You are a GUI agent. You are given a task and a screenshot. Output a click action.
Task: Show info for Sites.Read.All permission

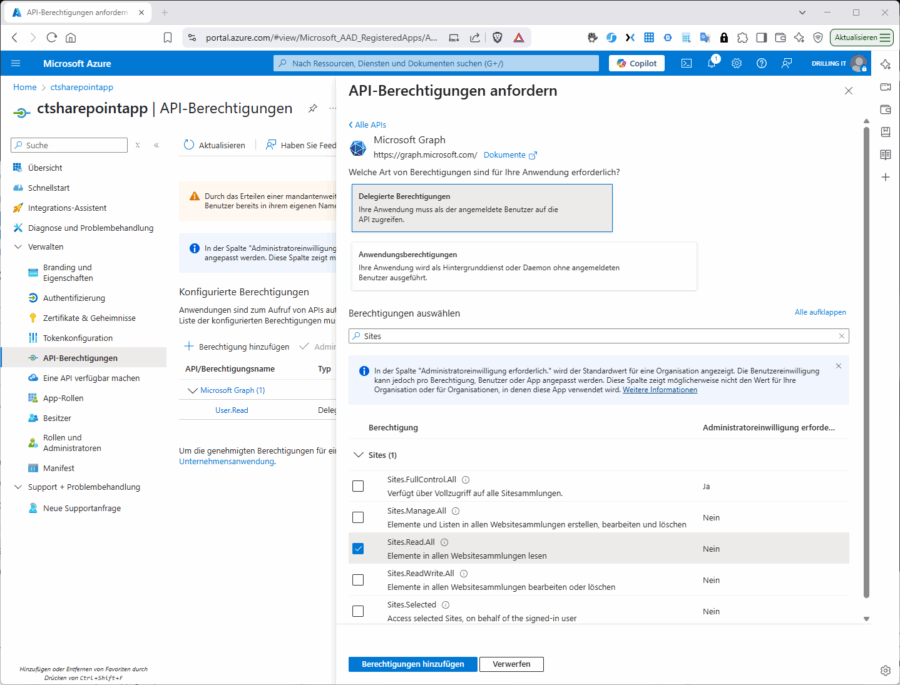point(444,542)
